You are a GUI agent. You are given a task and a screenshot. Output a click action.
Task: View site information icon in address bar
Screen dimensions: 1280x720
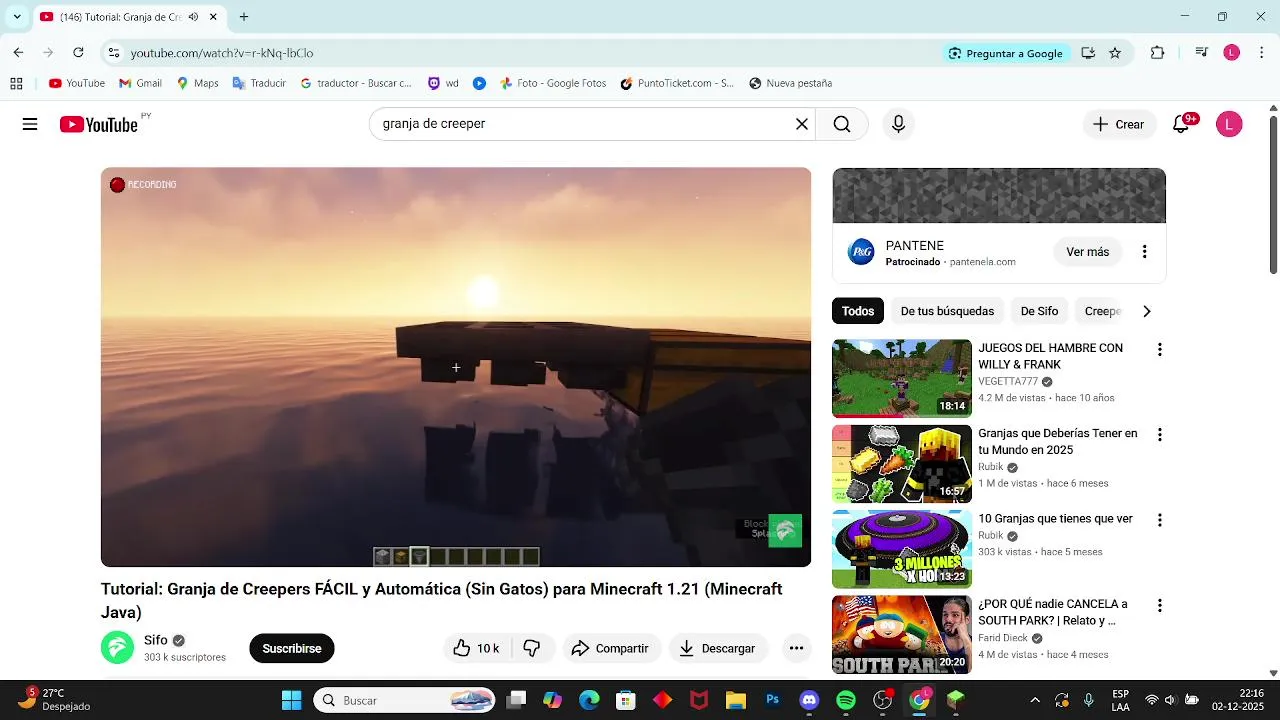[x=114, y=53]
